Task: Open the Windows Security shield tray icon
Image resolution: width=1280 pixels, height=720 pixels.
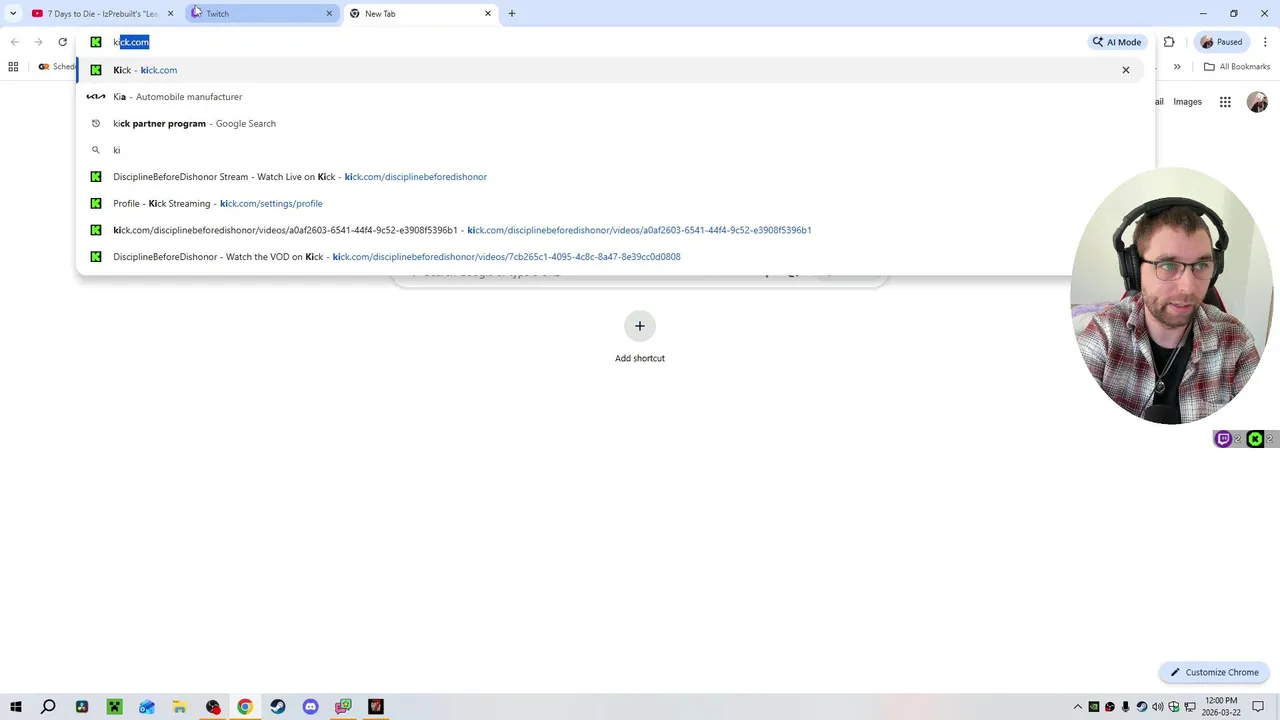Action: 1174,707
